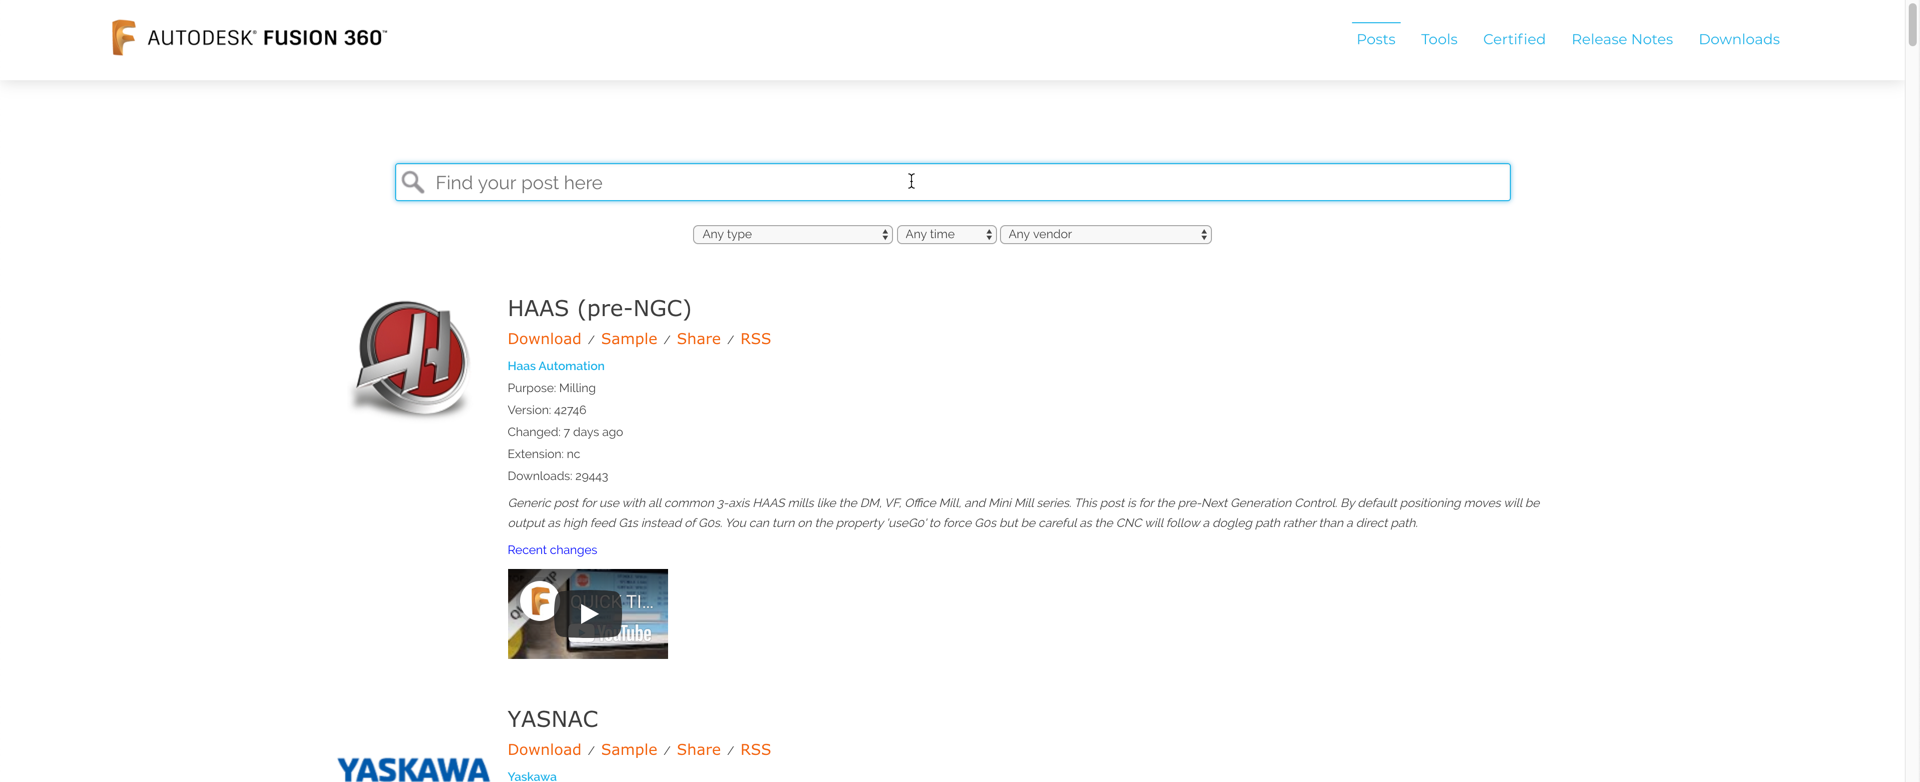This screenshot has height=782, width=1920.
Task: Switch to the Downloads tab
Action: tap(1739, 39)
